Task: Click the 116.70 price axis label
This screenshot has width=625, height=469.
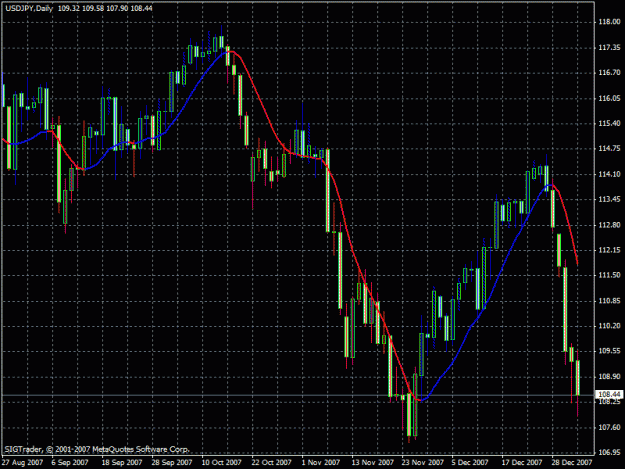Action: point(609,73)
